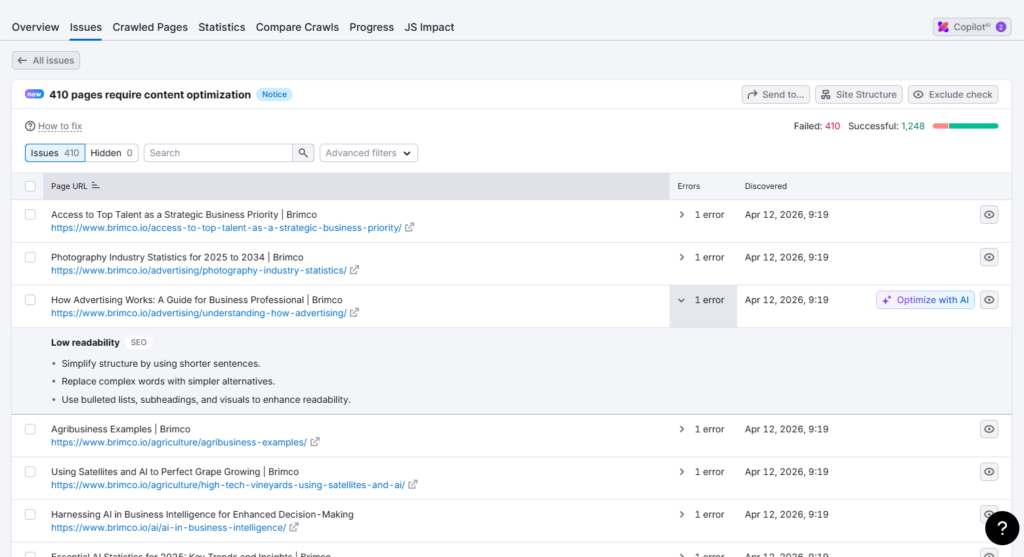Select the Issues tab
This screenshot has width=1024, height=557.
coord(86,27)
